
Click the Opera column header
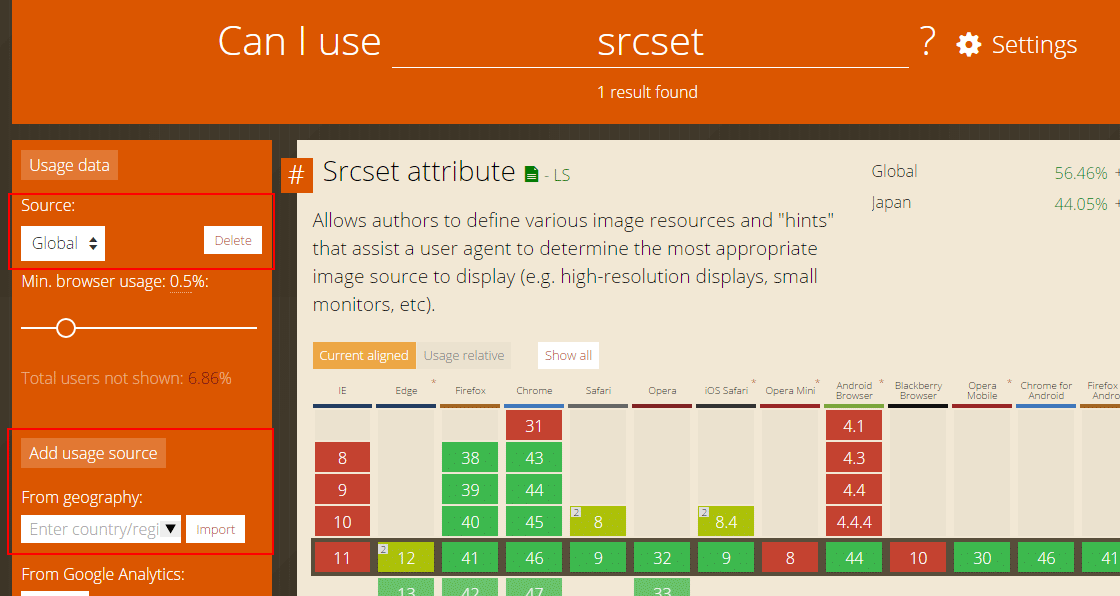(662, 391)
